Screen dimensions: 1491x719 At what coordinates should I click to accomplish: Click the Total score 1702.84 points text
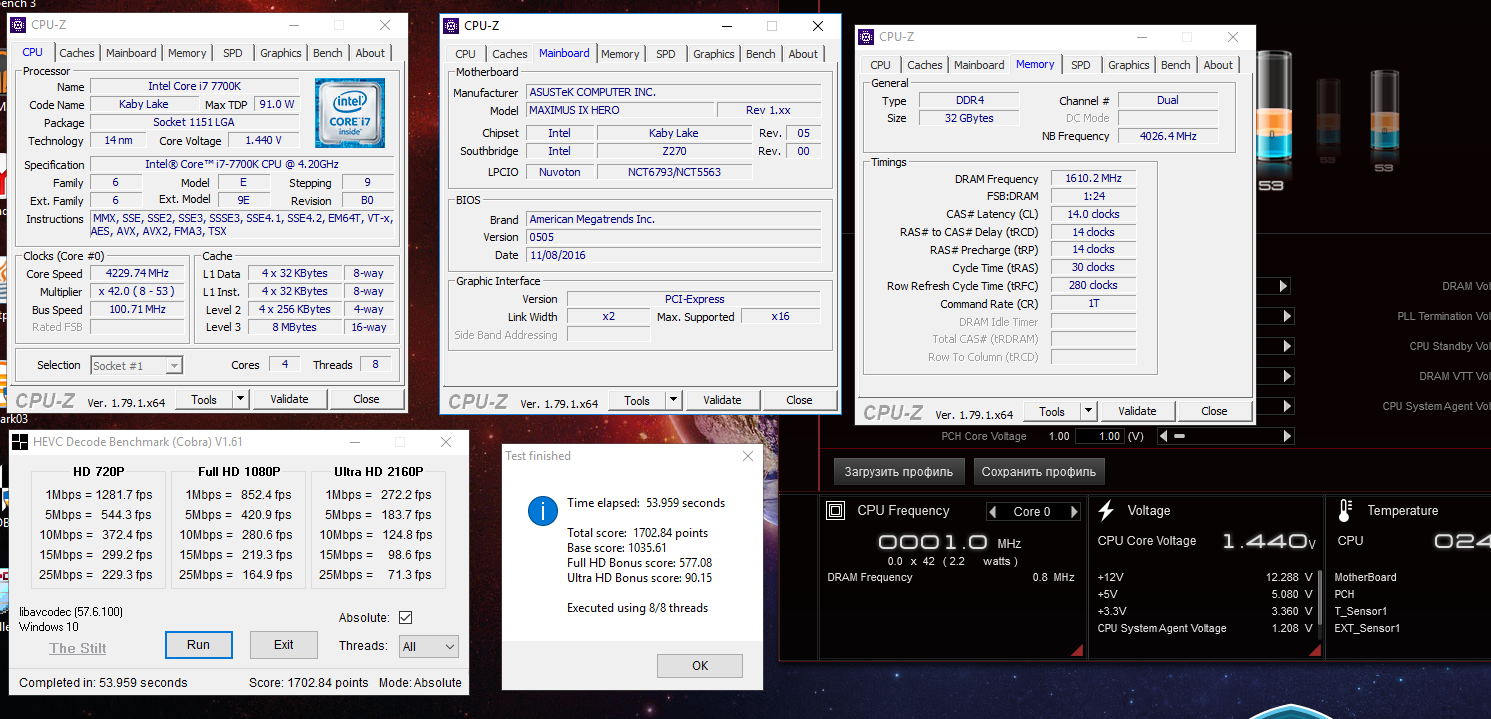(x=637, y=534)
